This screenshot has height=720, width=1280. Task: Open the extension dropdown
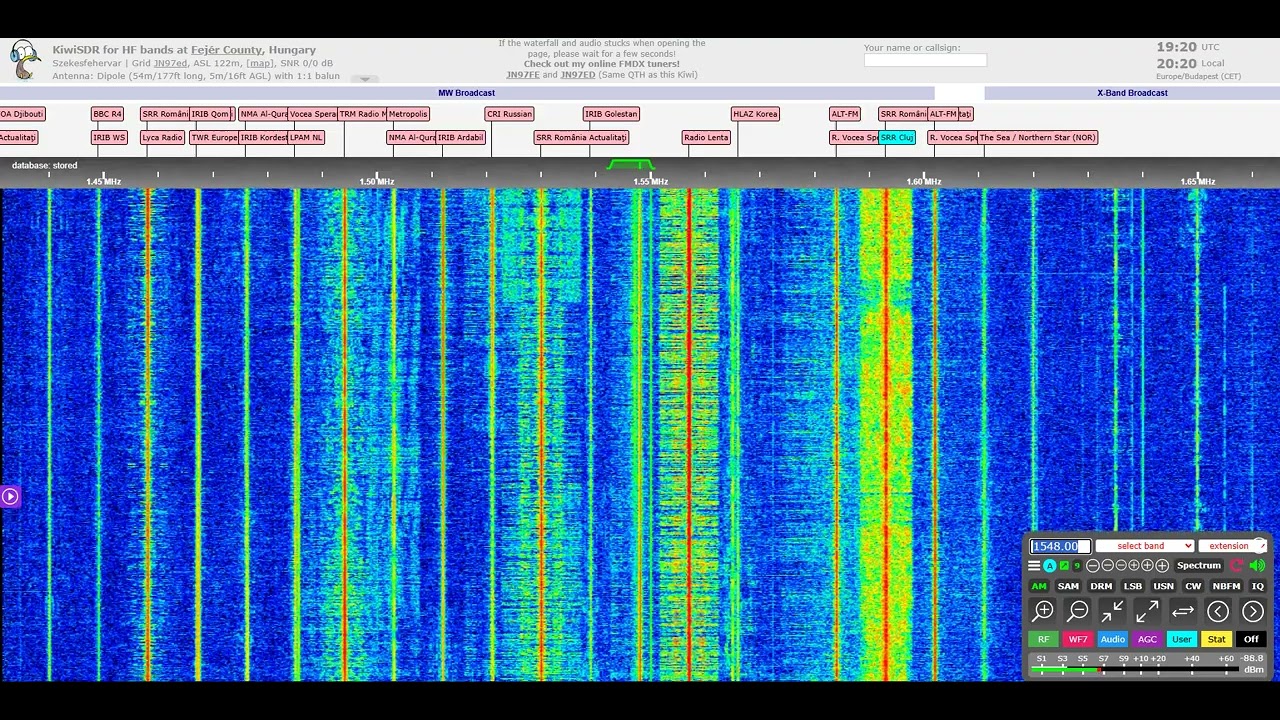(x=1233, y=546)
